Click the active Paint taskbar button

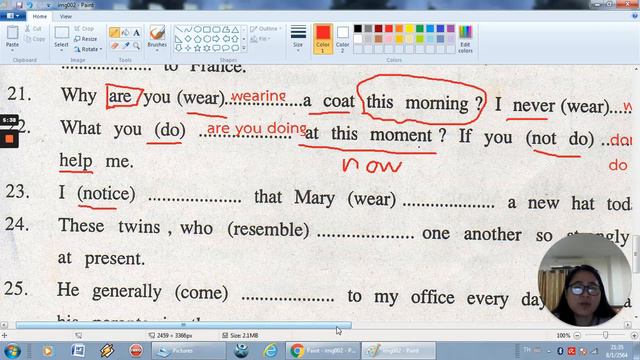(x=398, y=351)
